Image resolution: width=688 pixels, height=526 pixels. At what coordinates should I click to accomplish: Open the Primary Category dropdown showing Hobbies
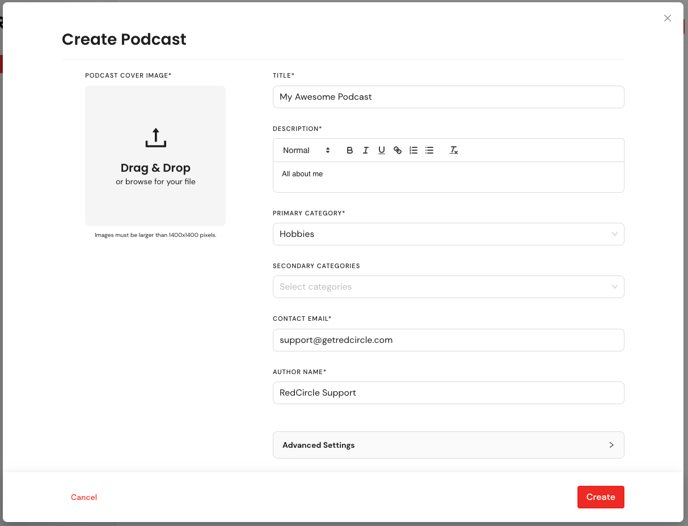click(x=448, y=234)
